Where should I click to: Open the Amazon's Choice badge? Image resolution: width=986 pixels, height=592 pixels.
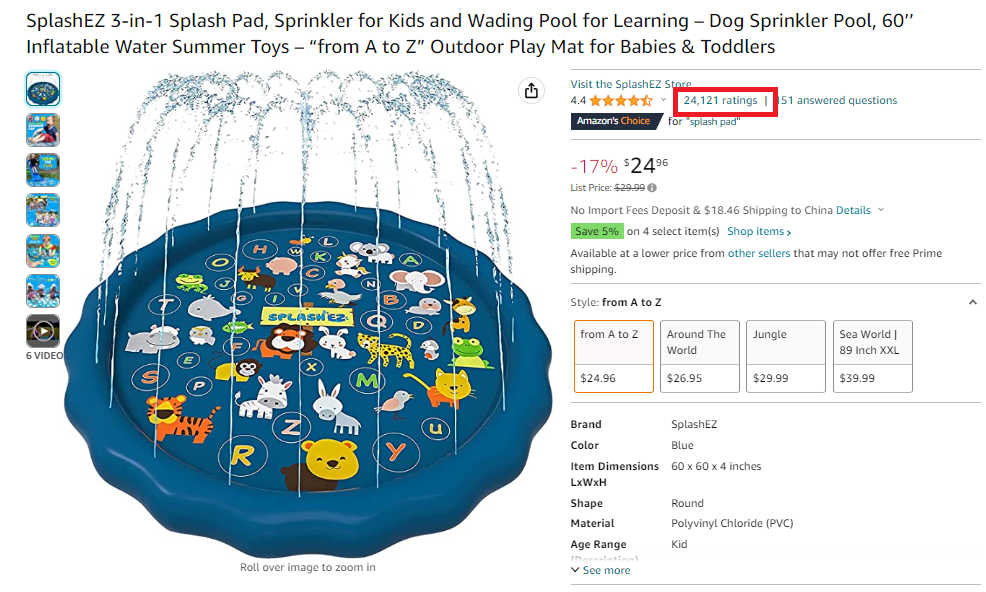coord(613,121)
